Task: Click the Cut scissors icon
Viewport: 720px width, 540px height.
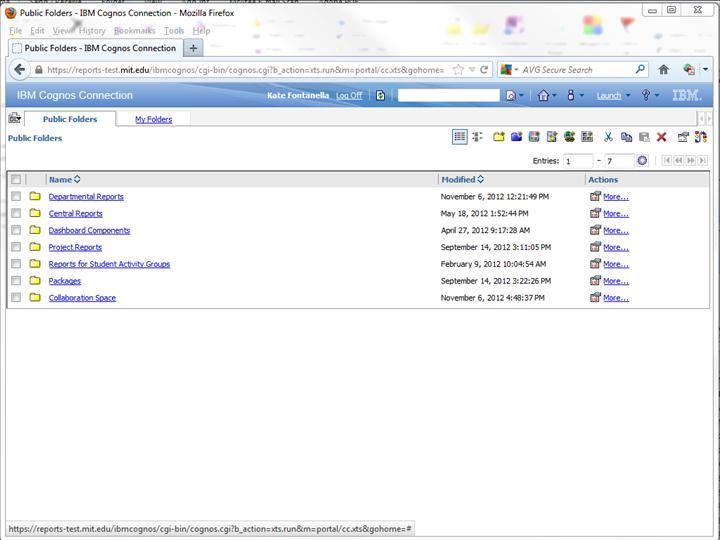Action: tap(608, 137)
